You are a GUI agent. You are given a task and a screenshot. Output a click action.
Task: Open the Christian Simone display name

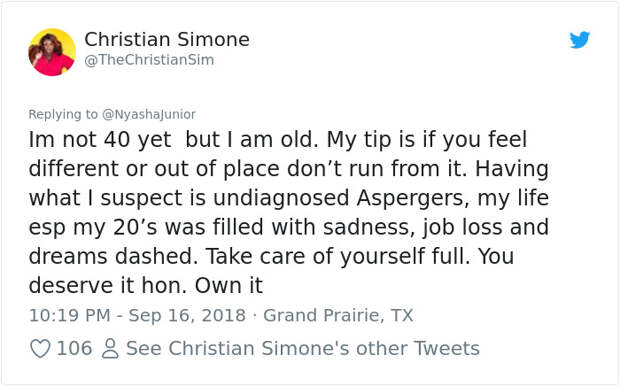(x=167, y=39)
